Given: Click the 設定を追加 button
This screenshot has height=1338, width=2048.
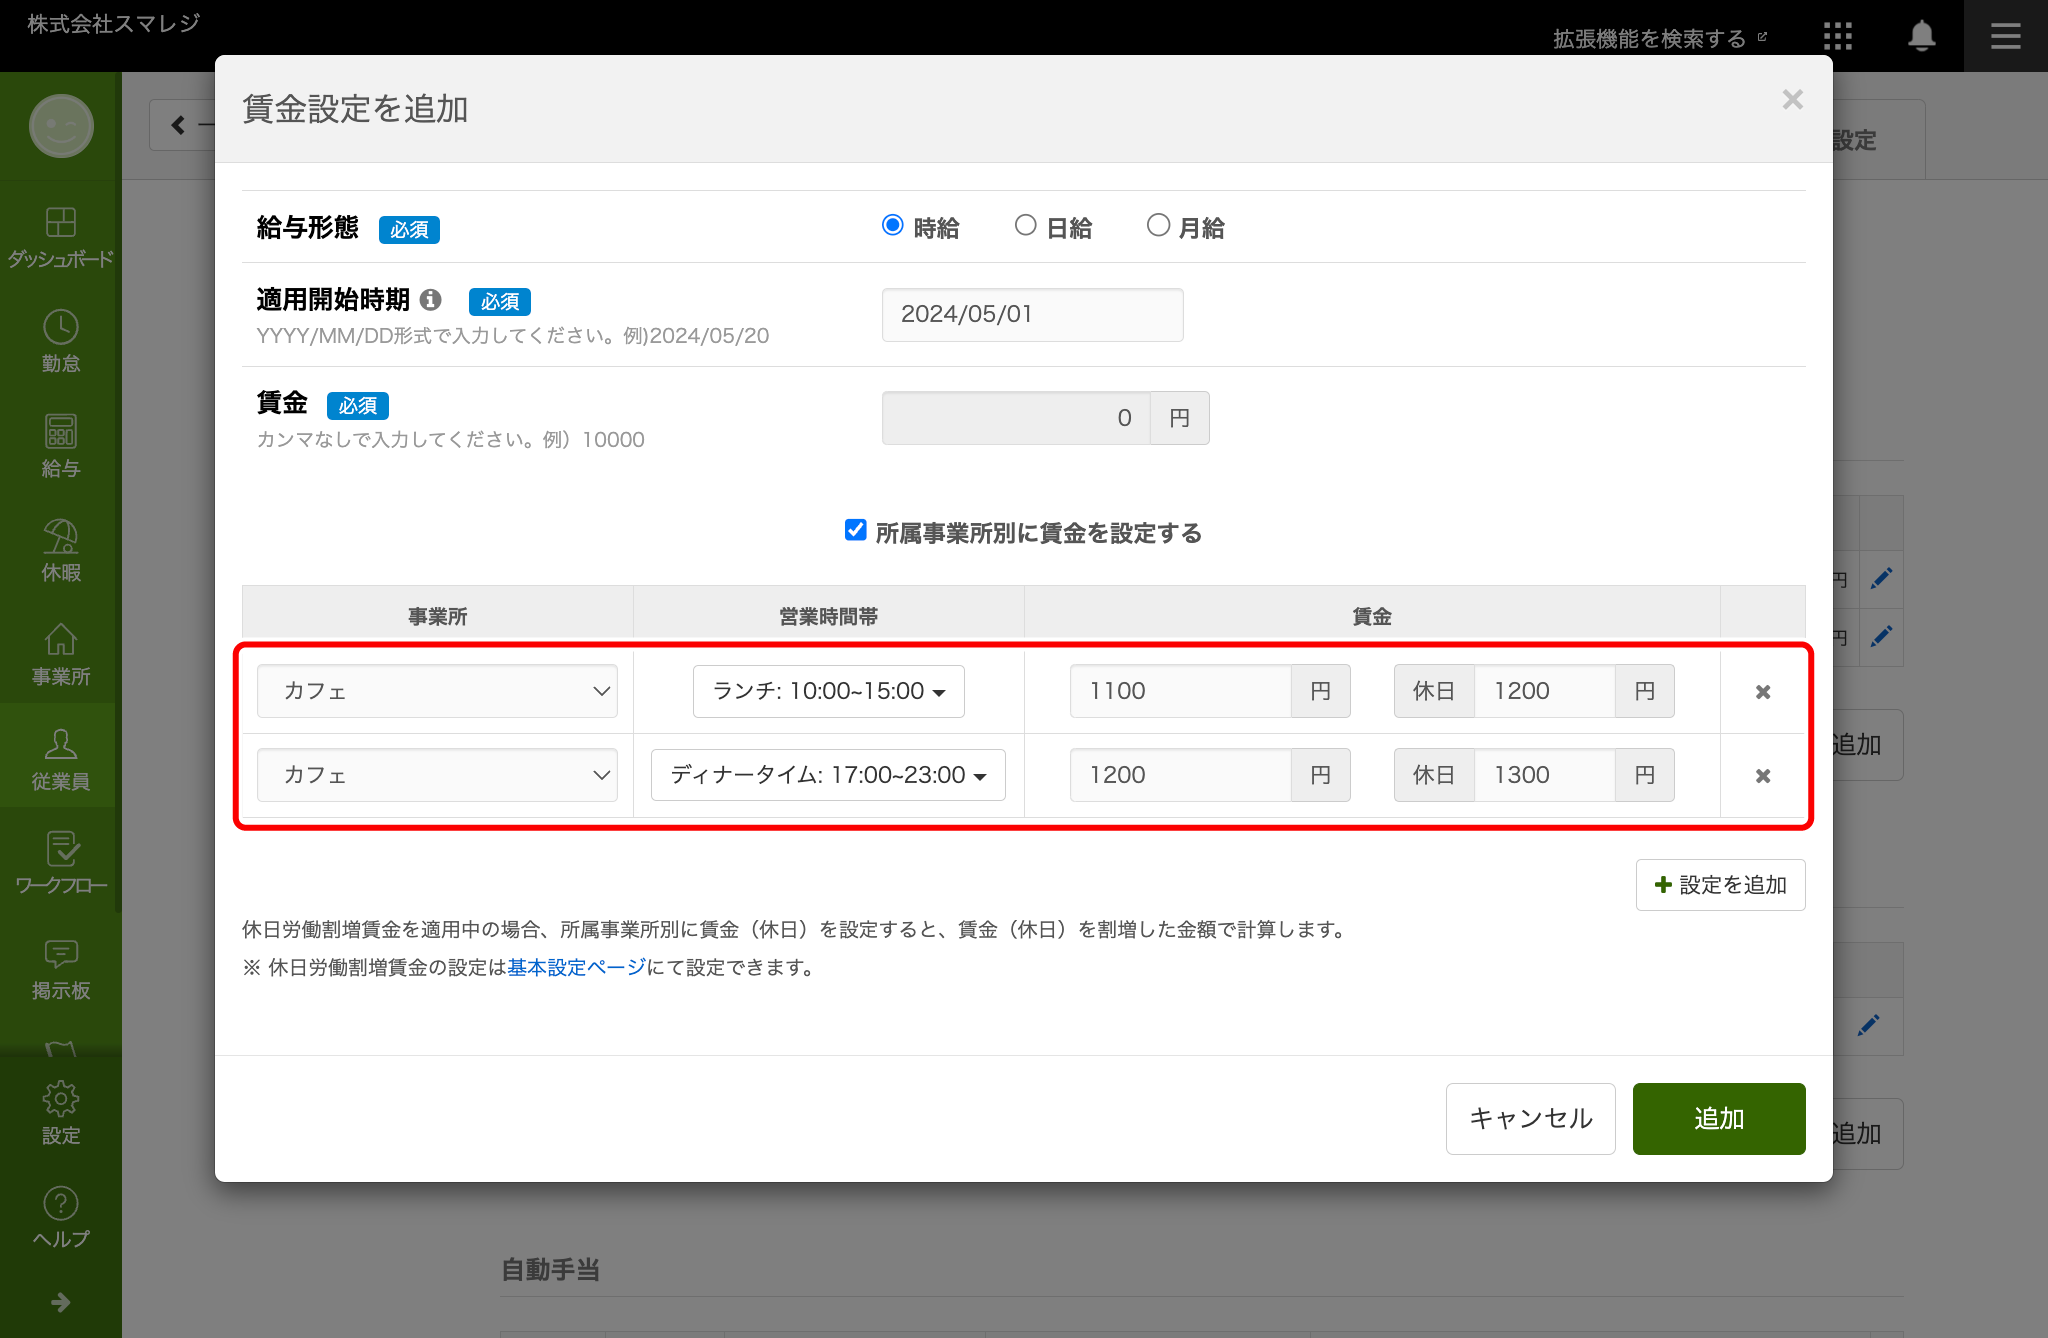Looking at the screenshot, I should 1720,885.
